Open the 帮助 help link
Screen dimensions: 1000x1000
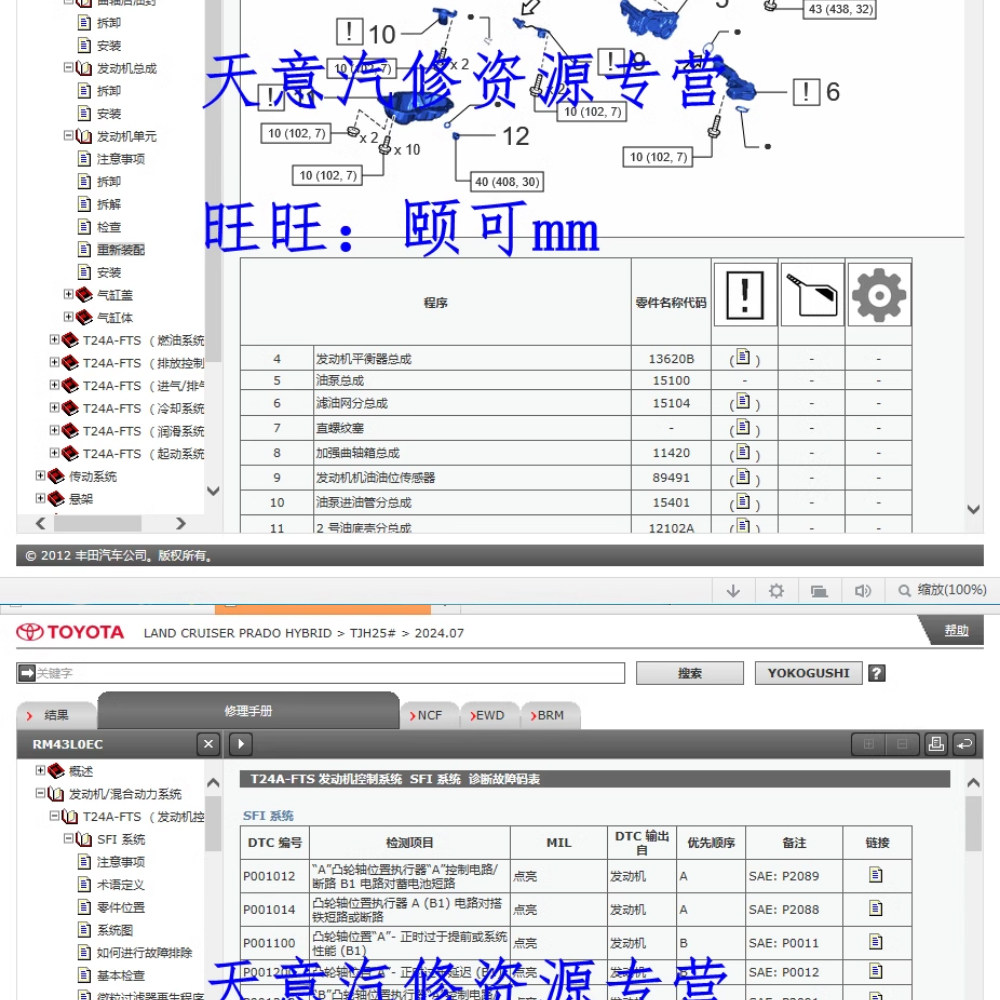[x=956, y=630]
